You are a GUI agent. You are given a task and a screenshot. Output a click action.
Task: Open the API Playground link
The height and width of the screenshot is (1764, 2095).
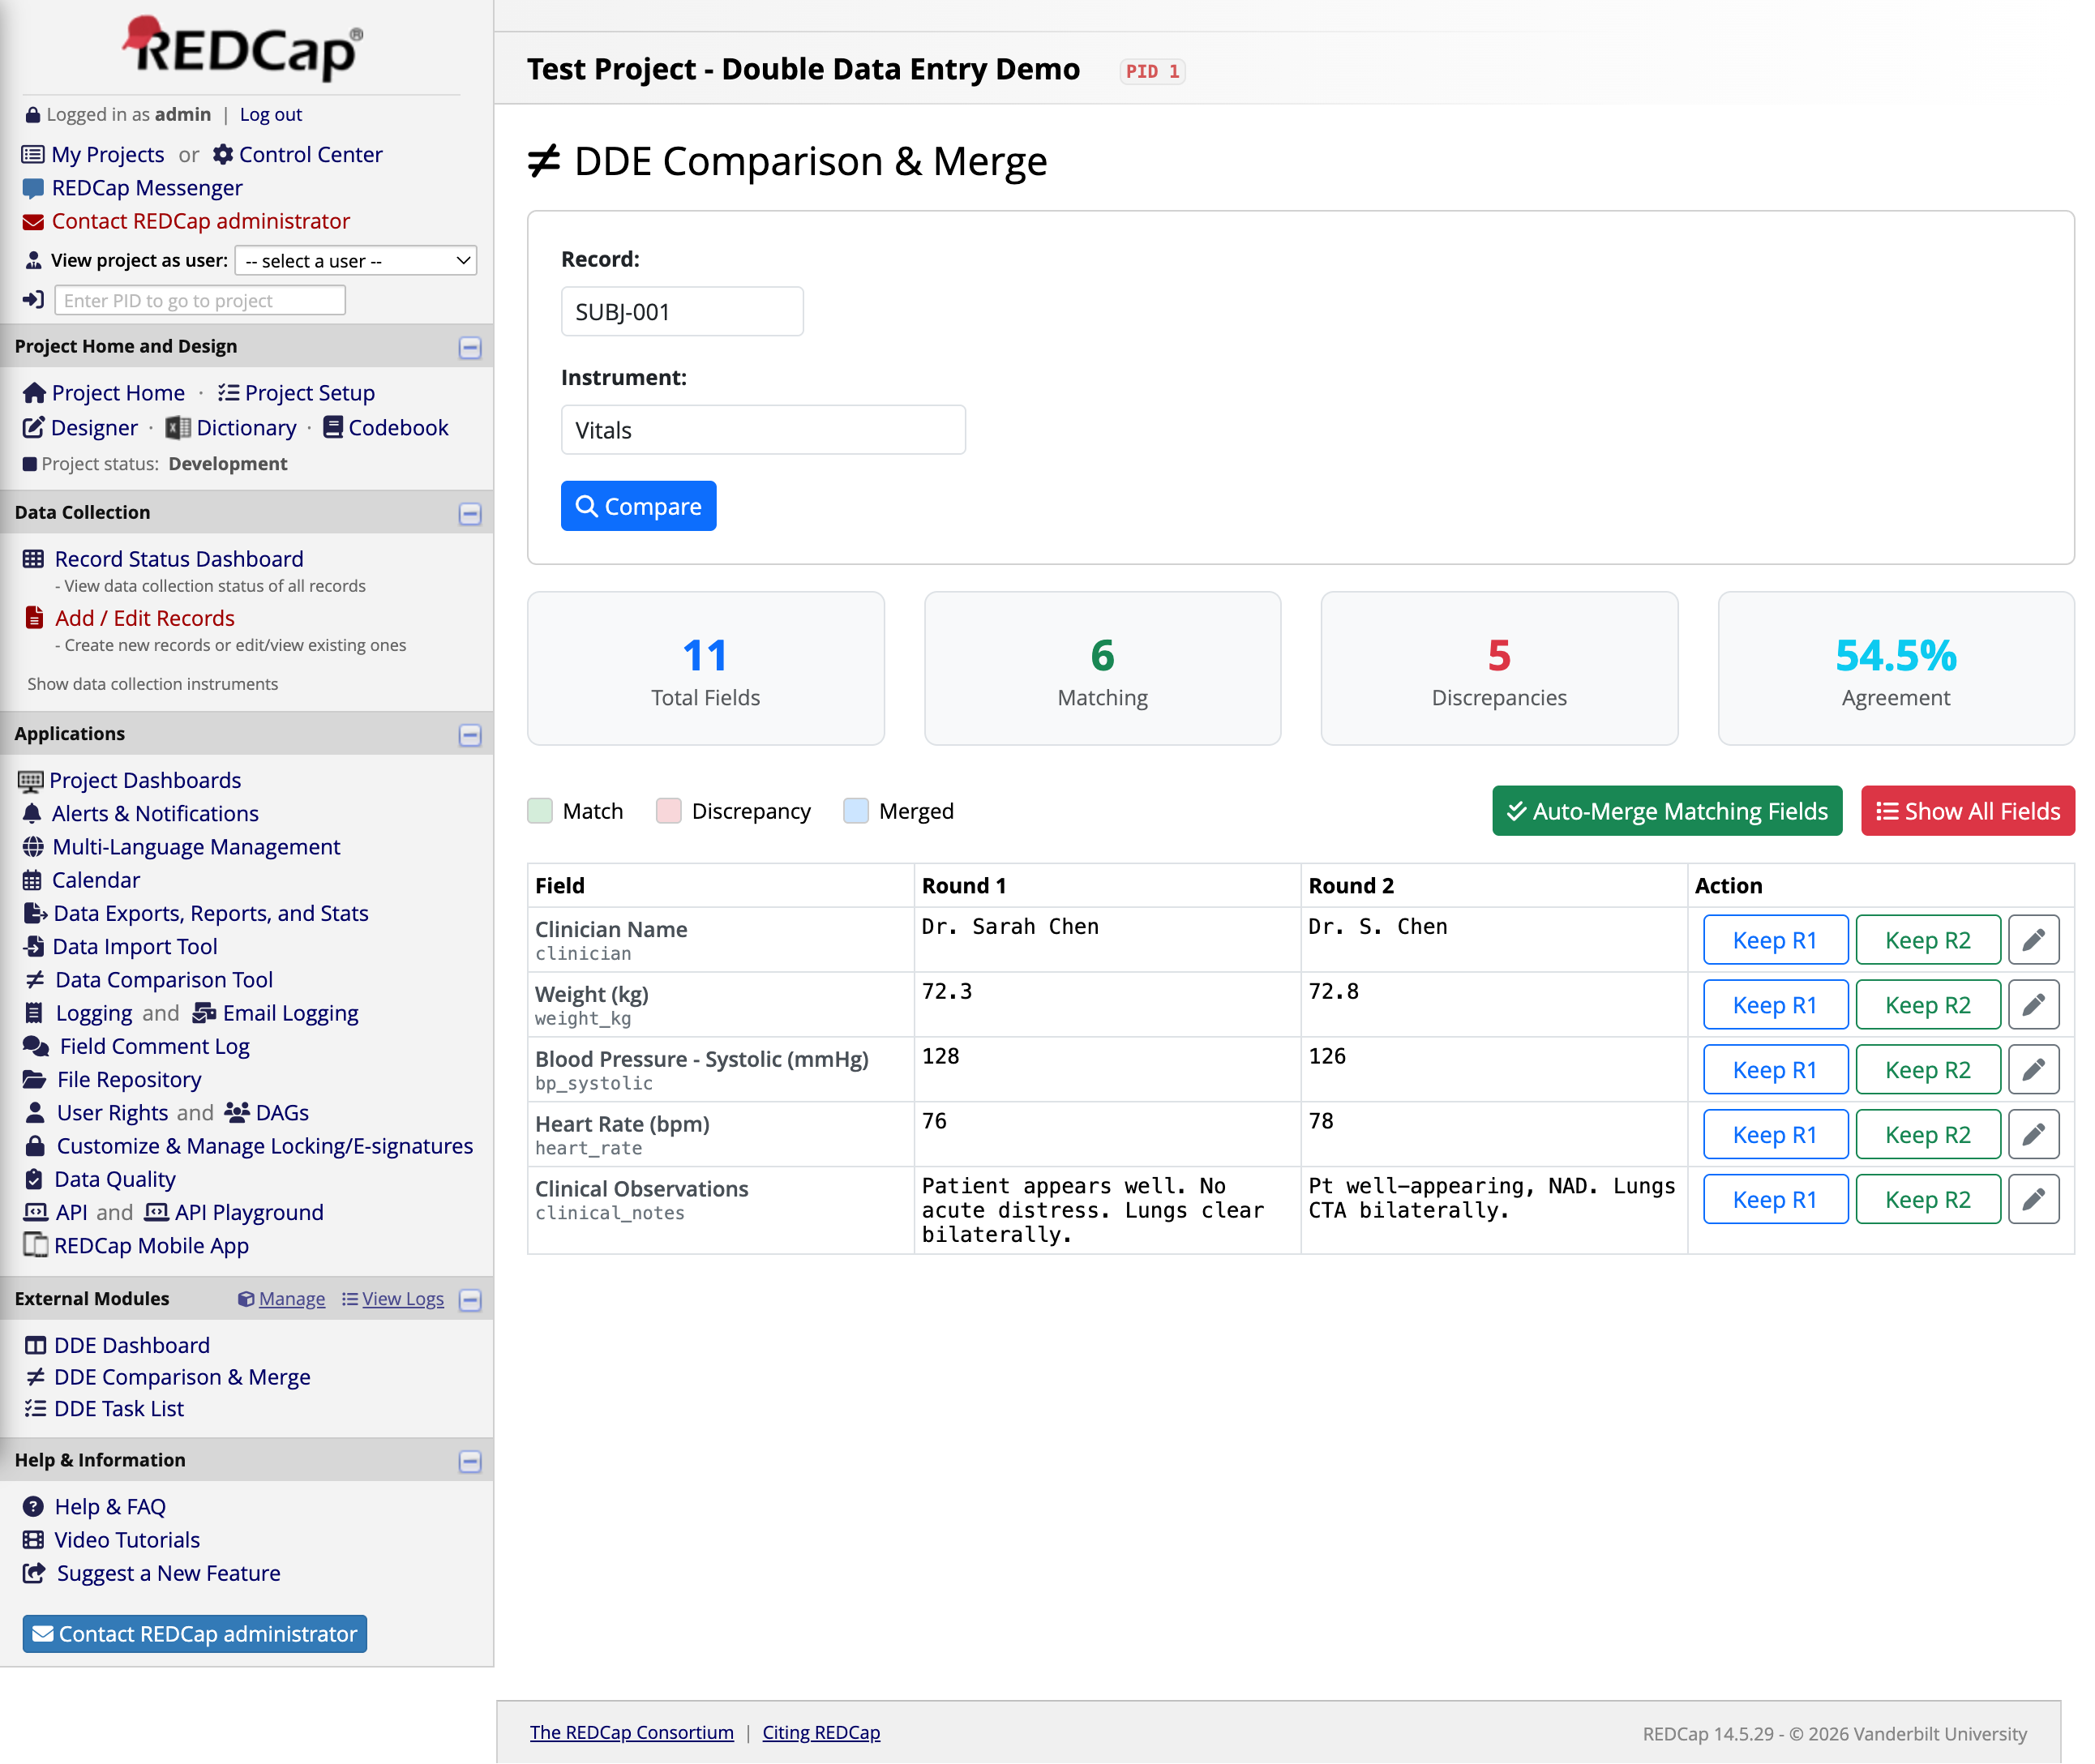[x=249, y=1213]
